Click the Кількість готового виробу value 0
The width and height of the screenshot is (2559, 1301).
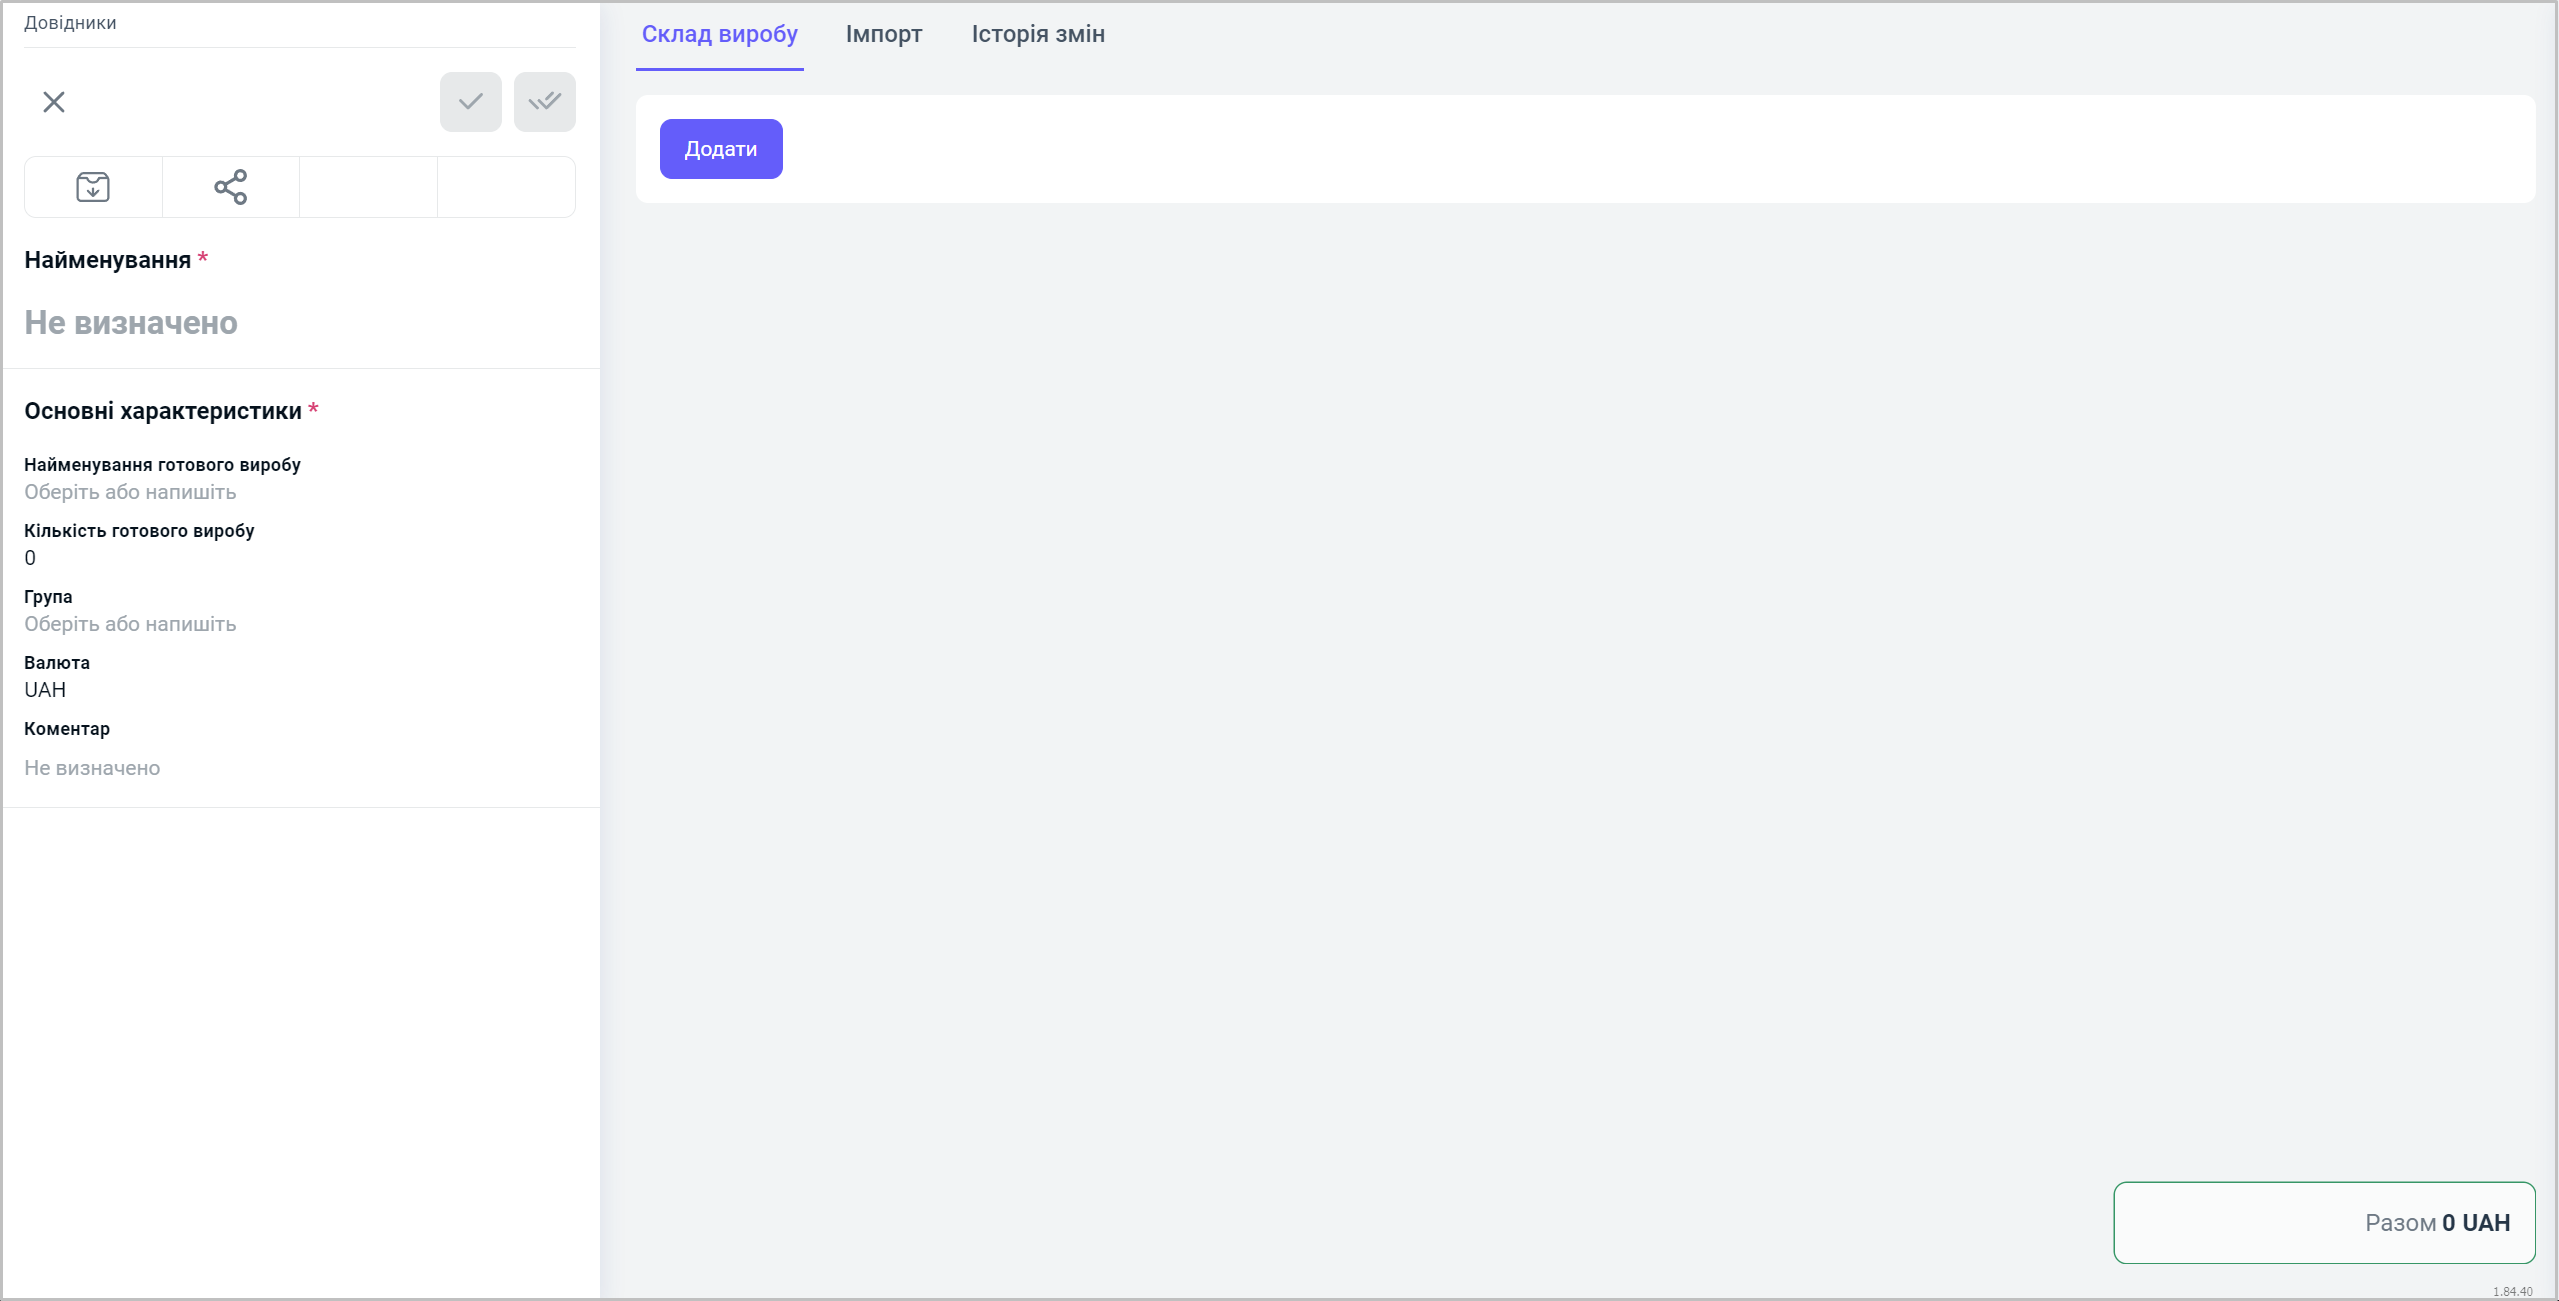pyautogui.click(x=30, y=558)
